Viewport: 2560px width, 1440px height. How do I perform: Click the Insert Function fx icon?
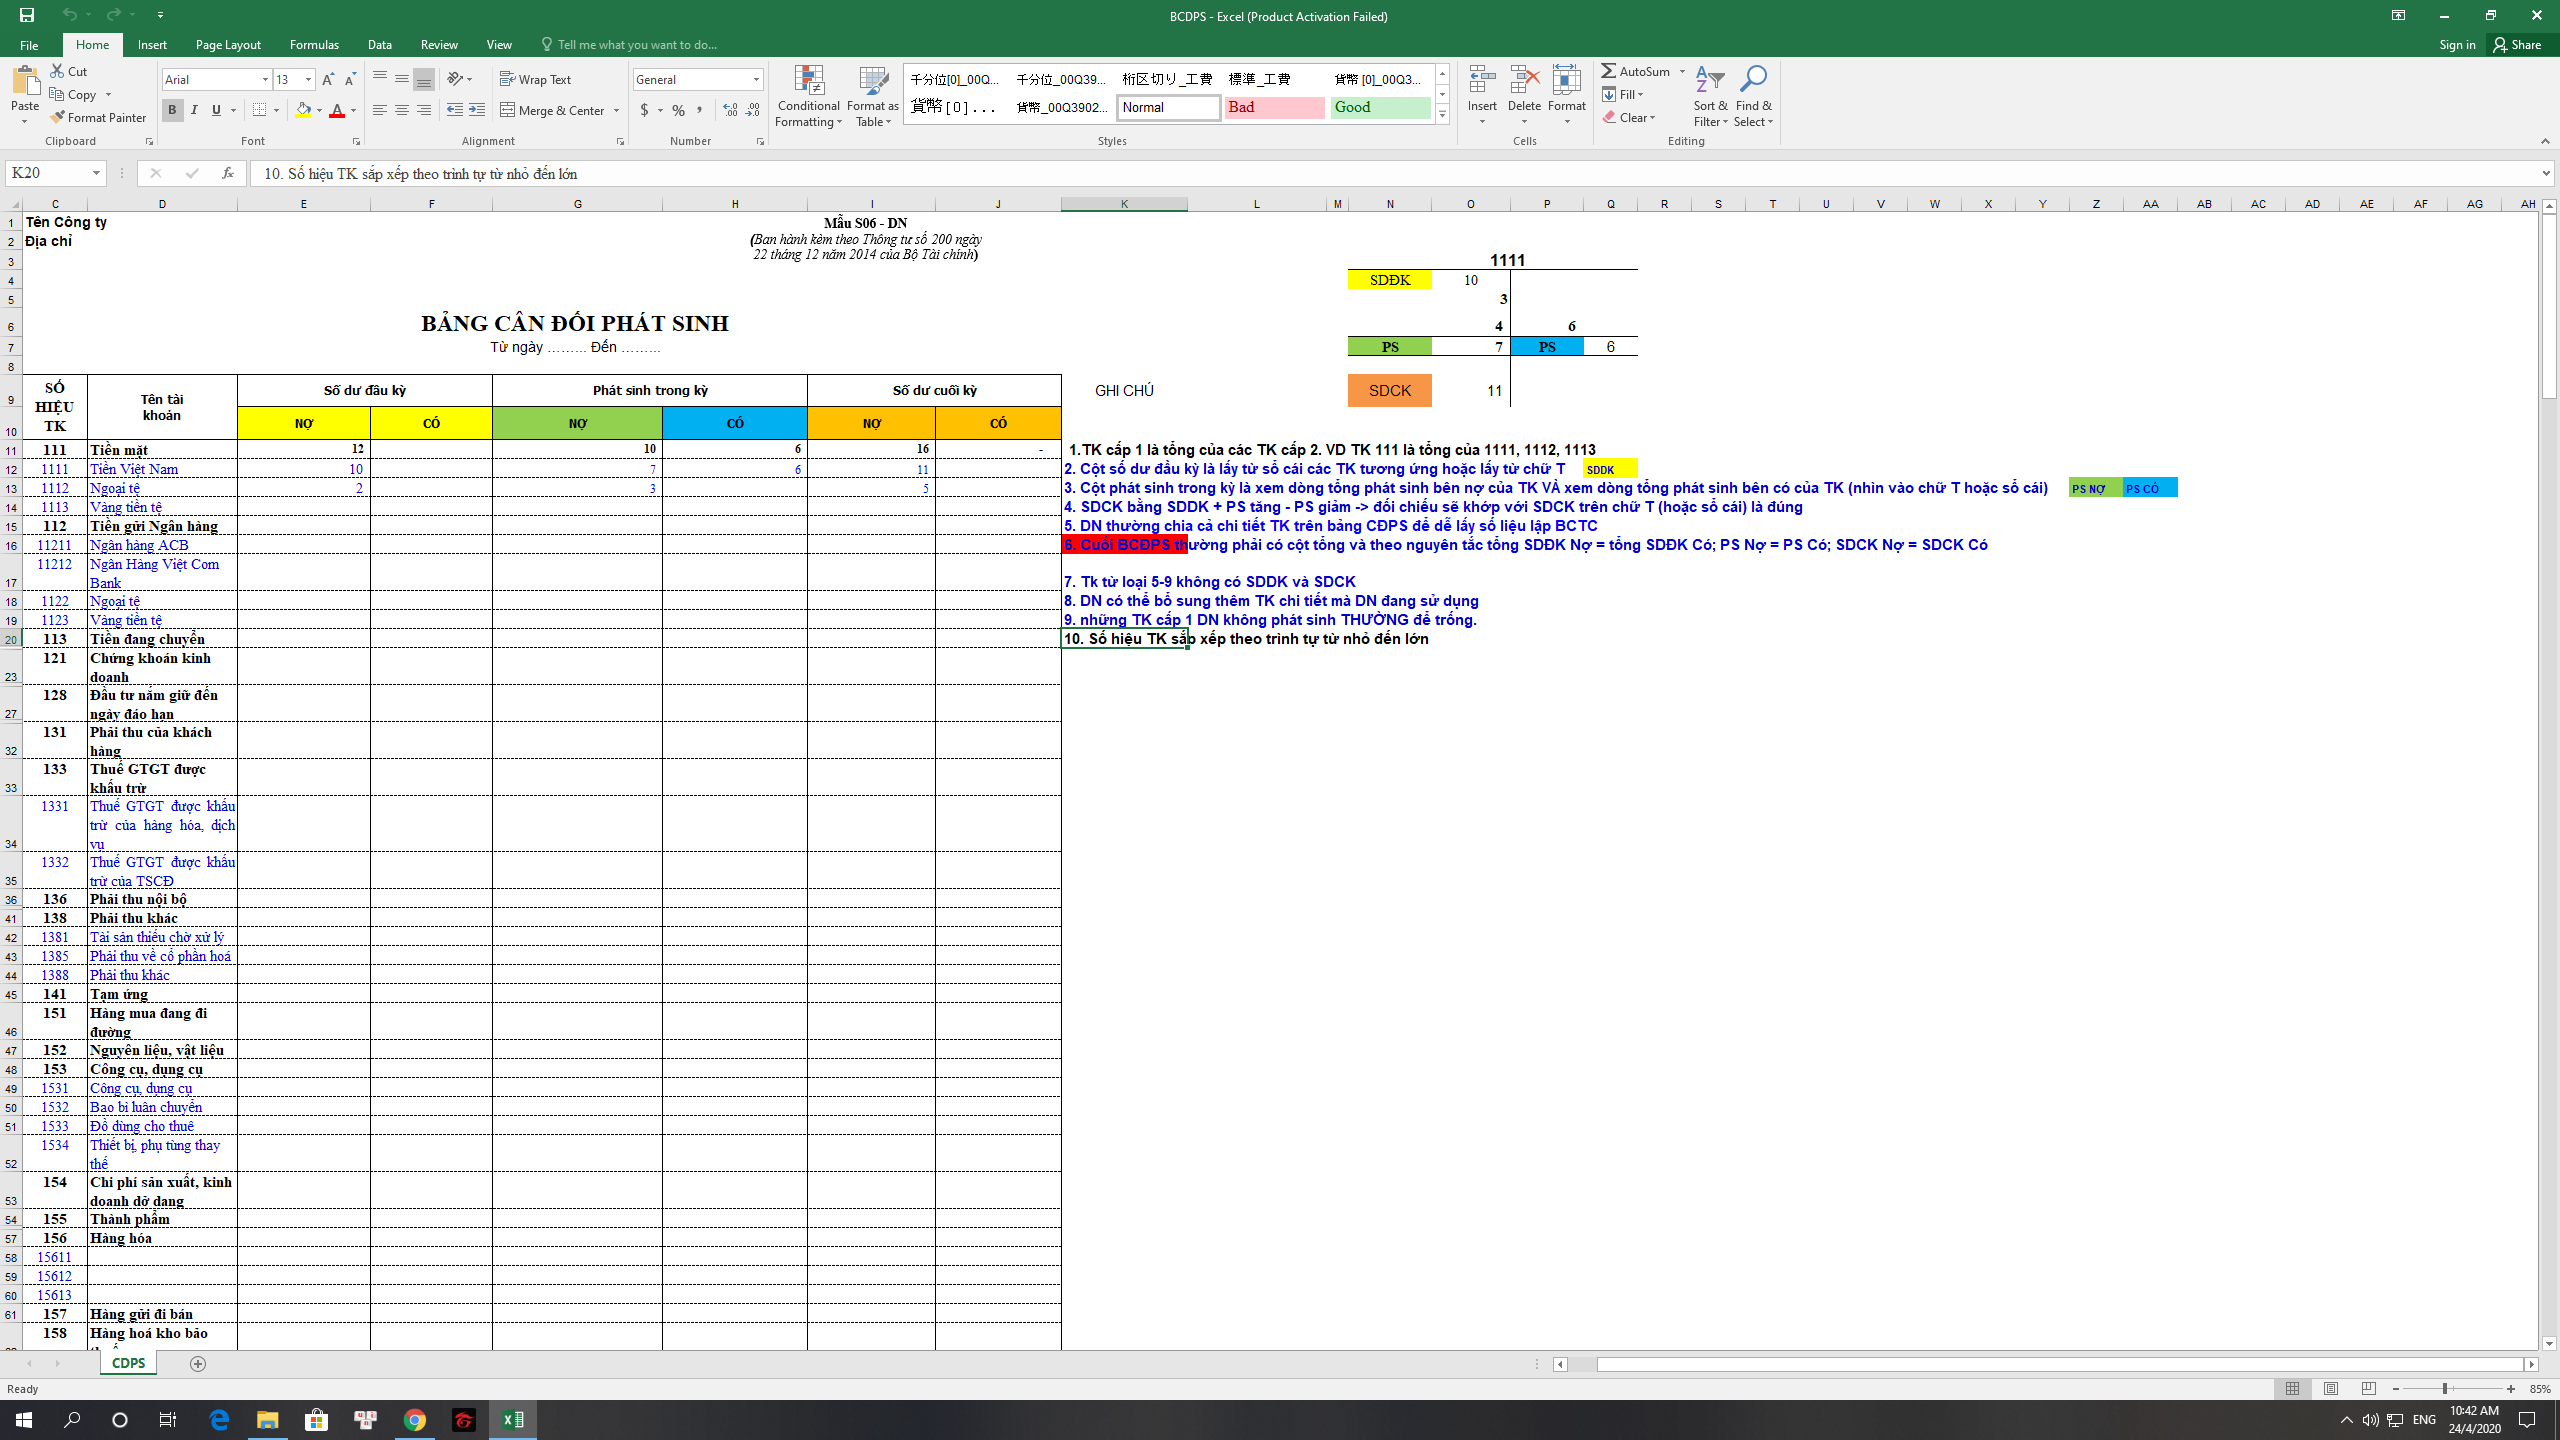[x=228, y=173]
